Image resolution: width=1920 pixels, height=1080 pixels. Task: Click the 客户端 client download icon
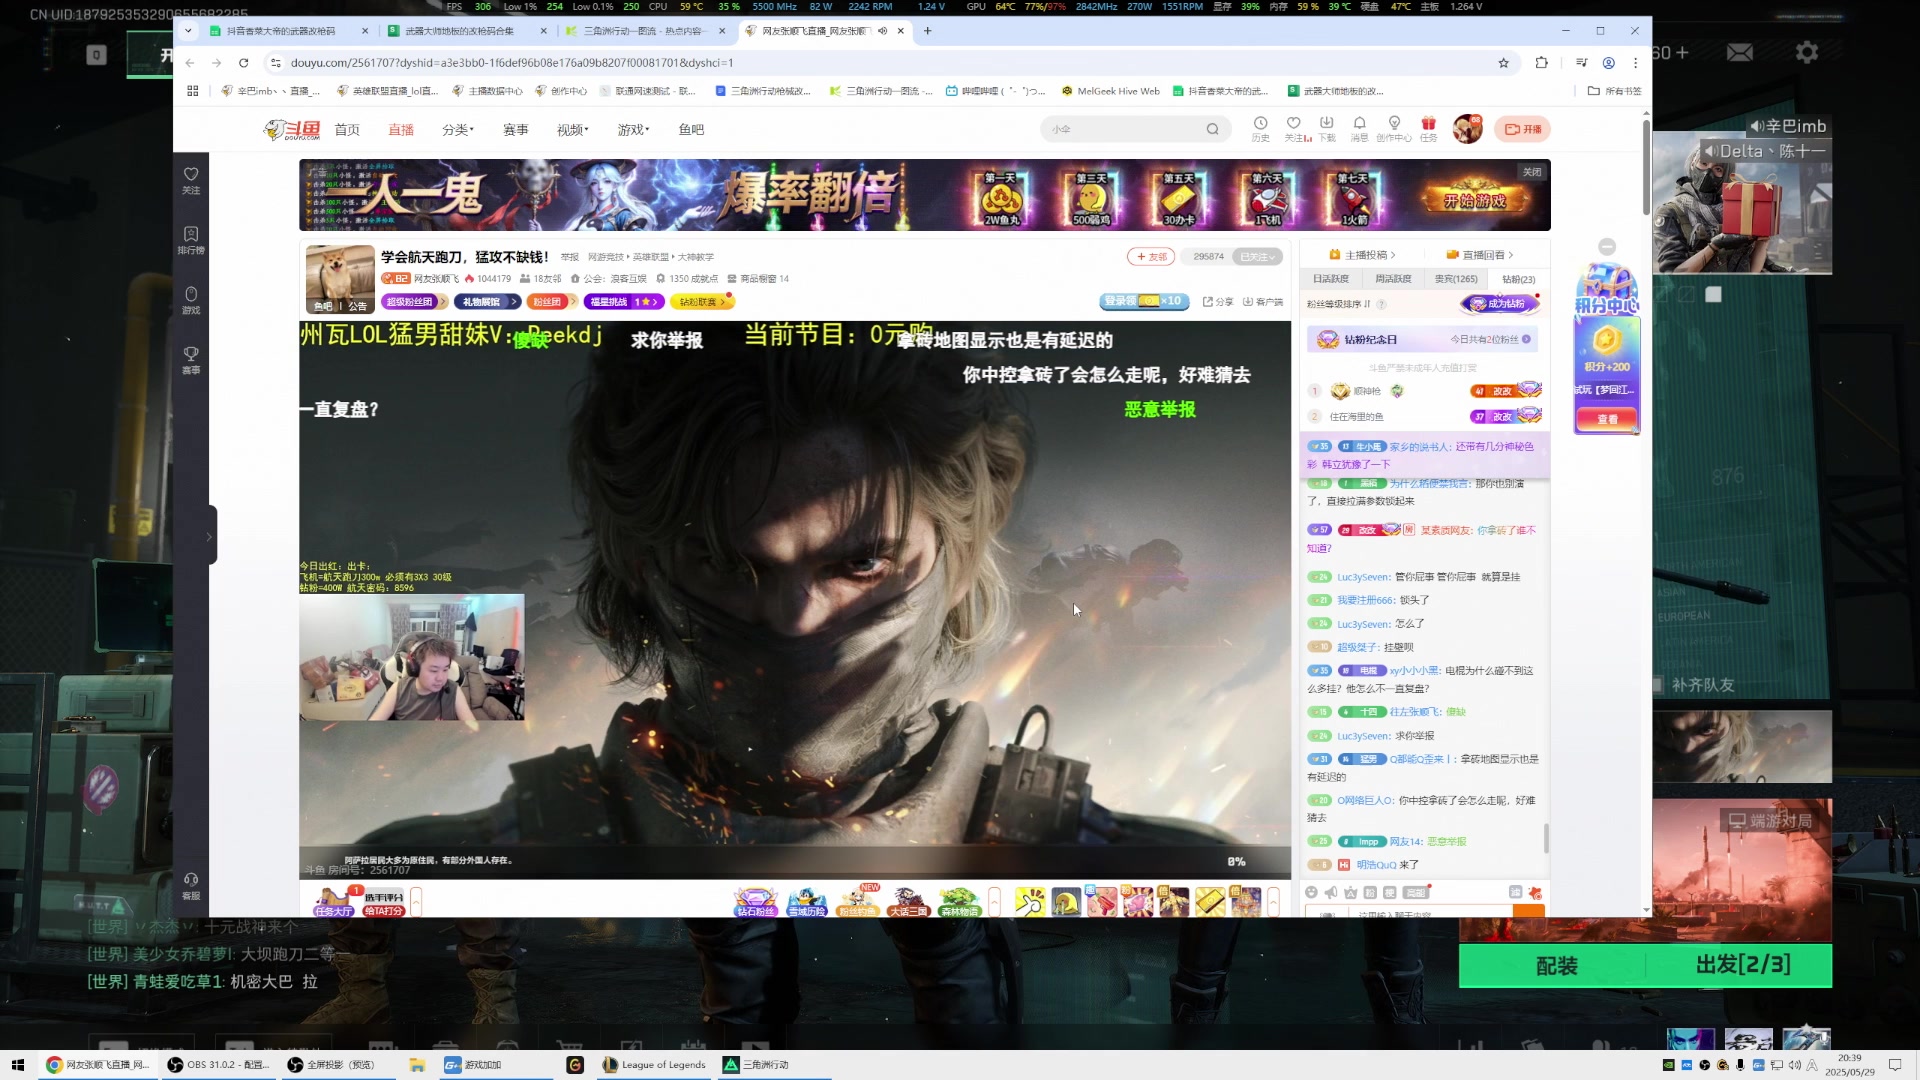pyautogui.click(x=1263, y=301)
